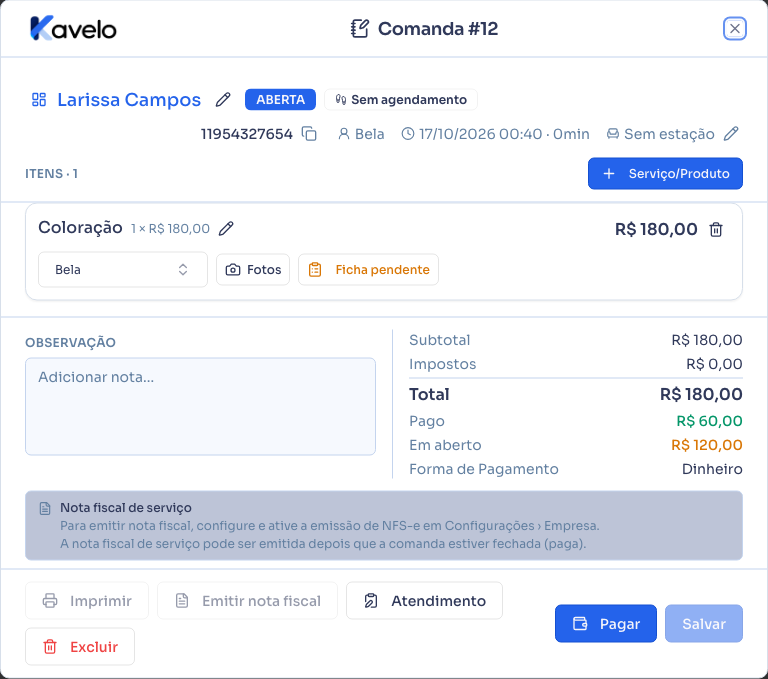Open client Larissa Campos profile link
768x679 pixels.
pyautogui.click(x=129, y=99)
